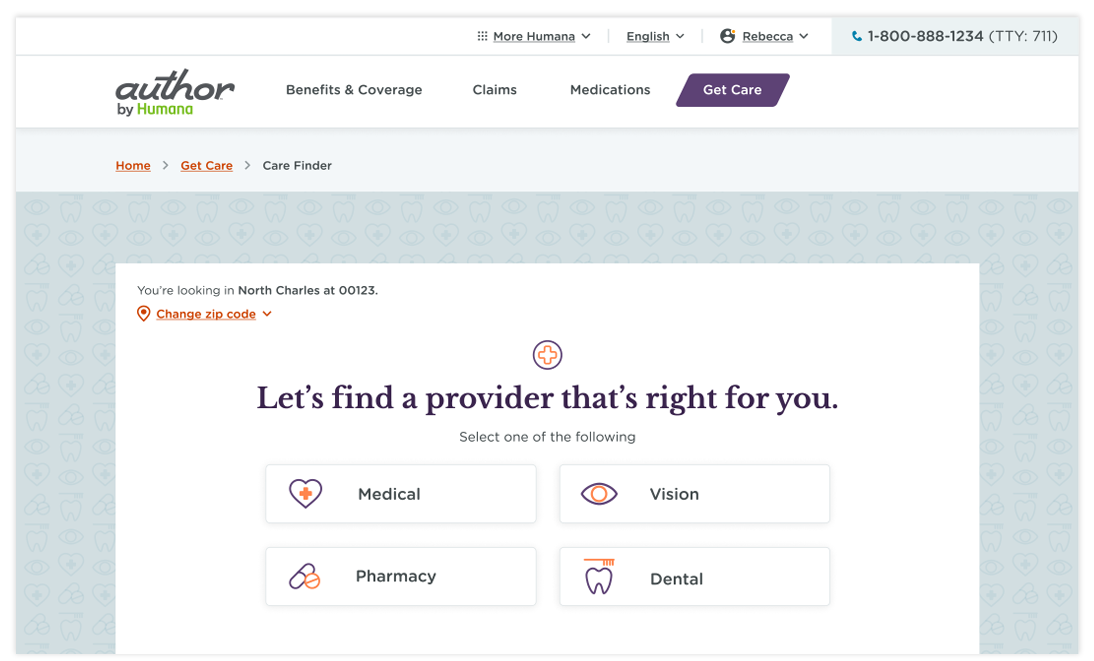Viewport: 1094px width, 661px height.
Task: Click the Rebecca profile avatar icon
Action: coord(728,36)
